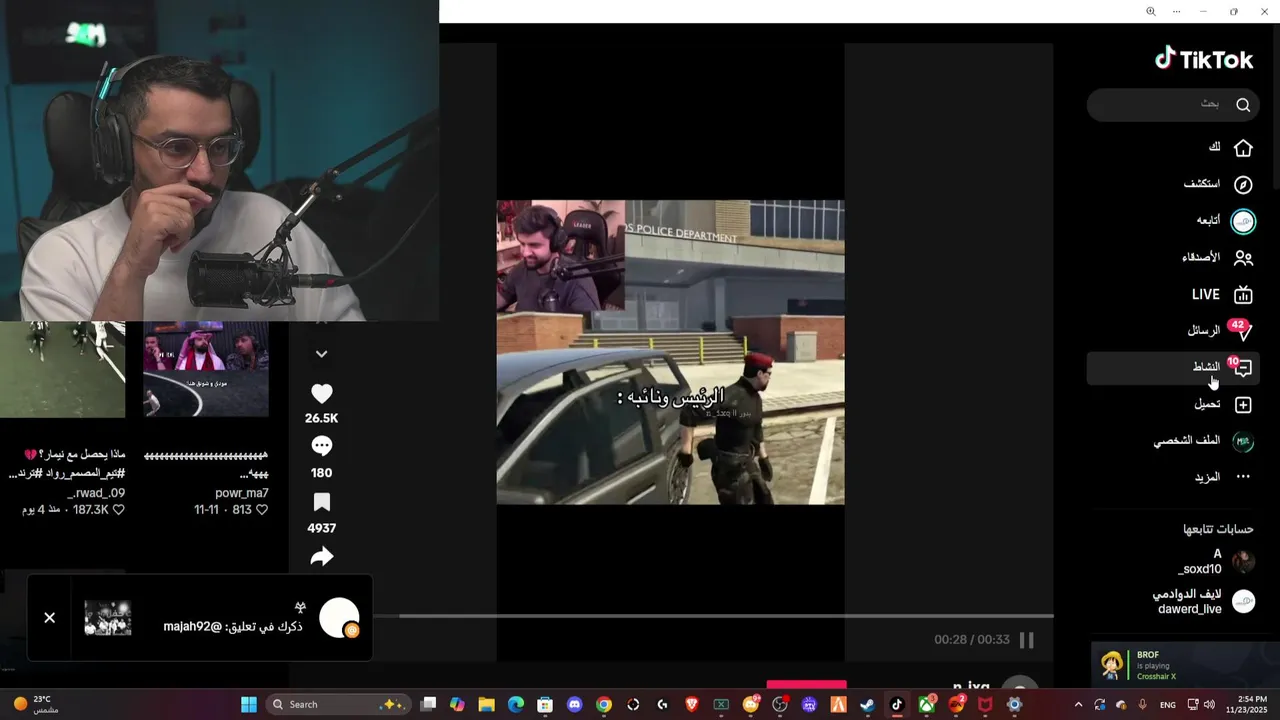Image resolution: width=1280 pixels, height=720 pixels.
Task: Click the TikTok logo
Action: coord(1204,59)
